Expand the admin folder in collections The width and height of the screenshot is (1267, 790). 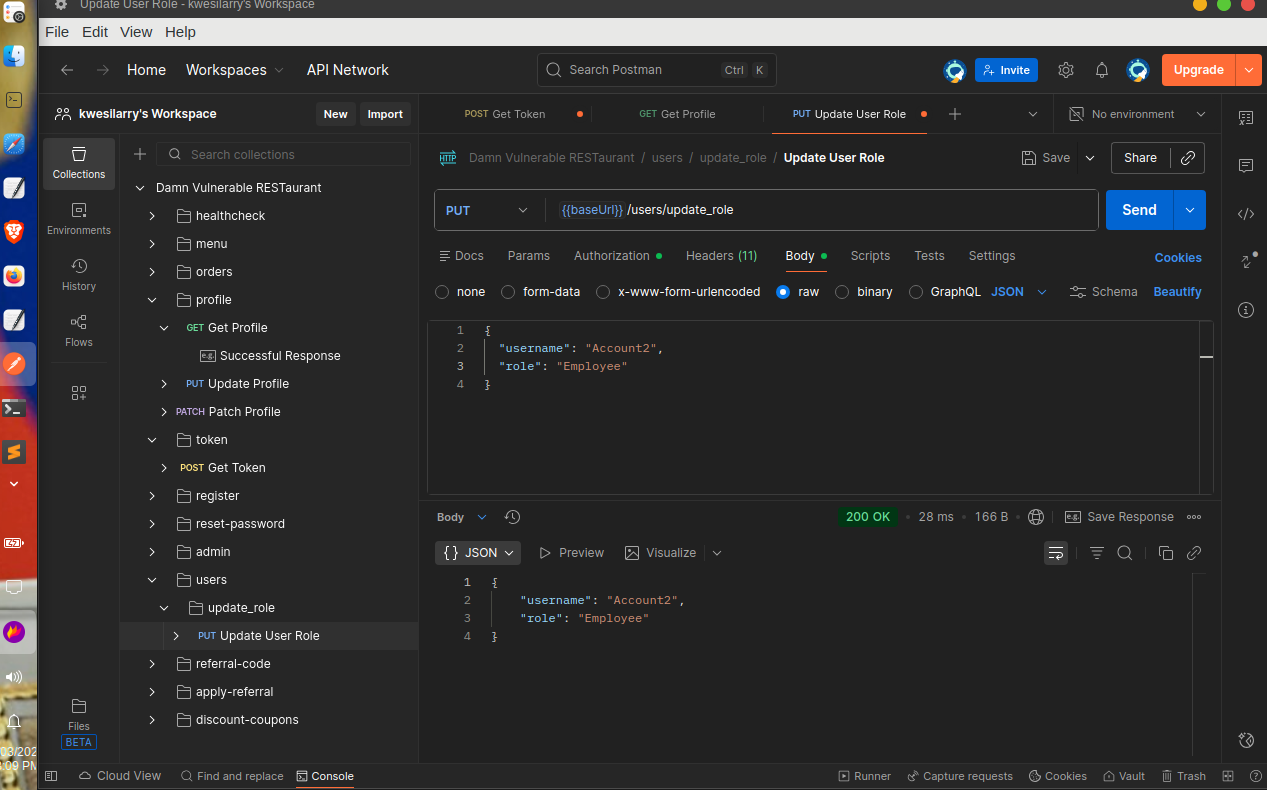(152, 552)
